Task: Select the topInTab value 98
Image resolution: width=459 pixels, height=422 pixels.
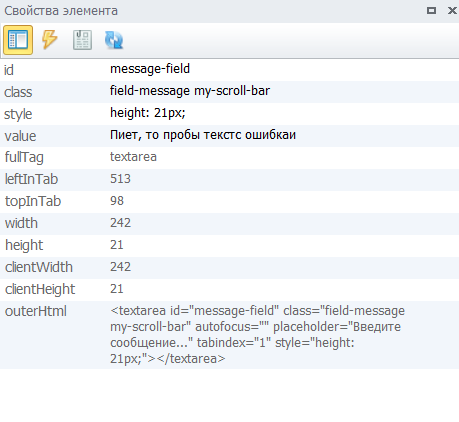Action: click(x=117, y=201)
